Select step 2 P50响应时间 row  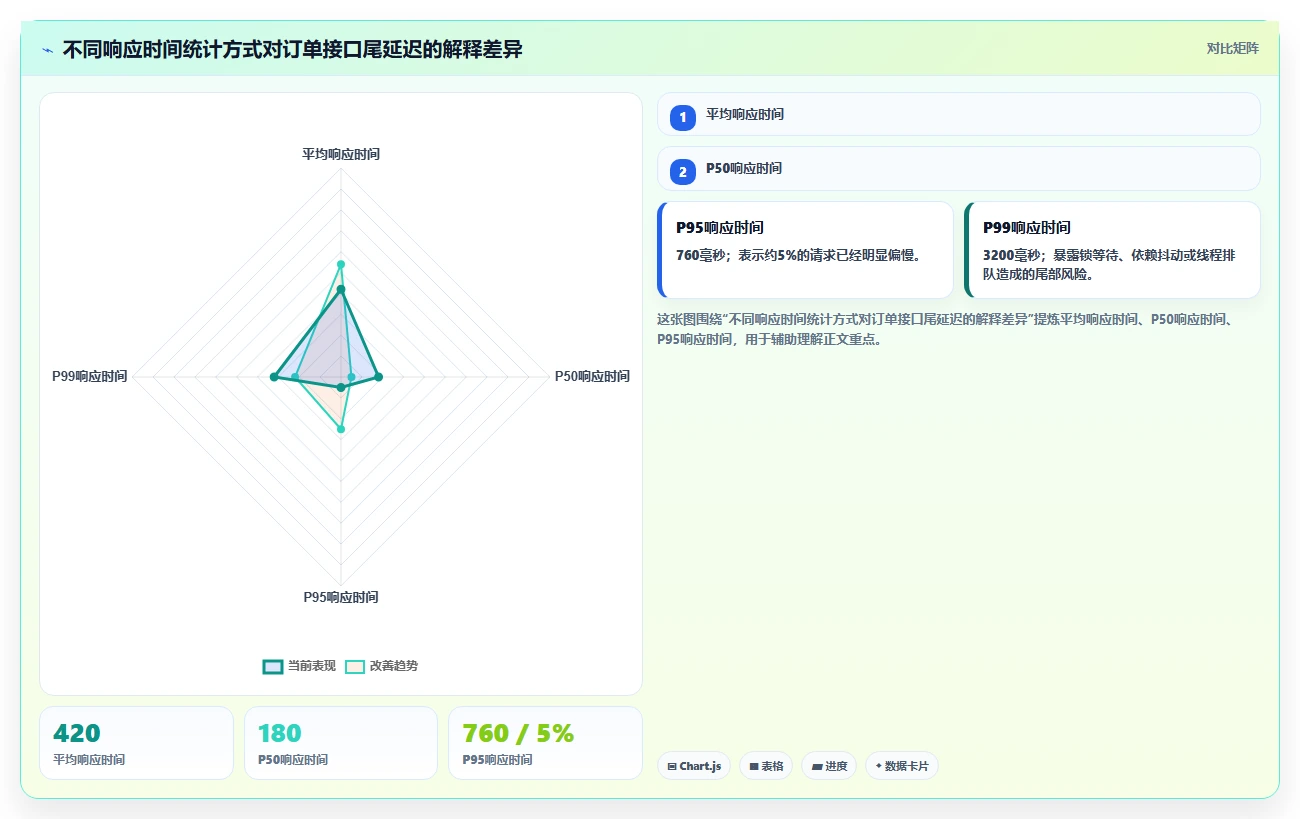[x=958, y=169]
